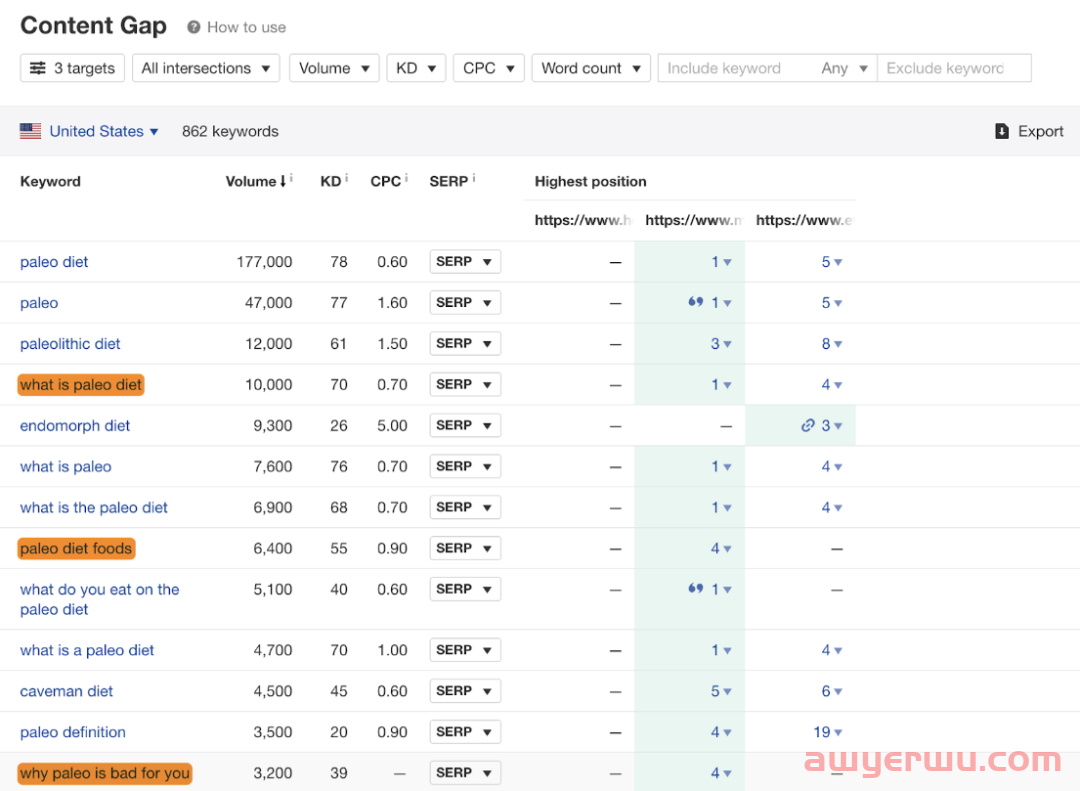Screen dimensions: 1080x791
Task: Open the KD filter dropdown
Action: 416,68
